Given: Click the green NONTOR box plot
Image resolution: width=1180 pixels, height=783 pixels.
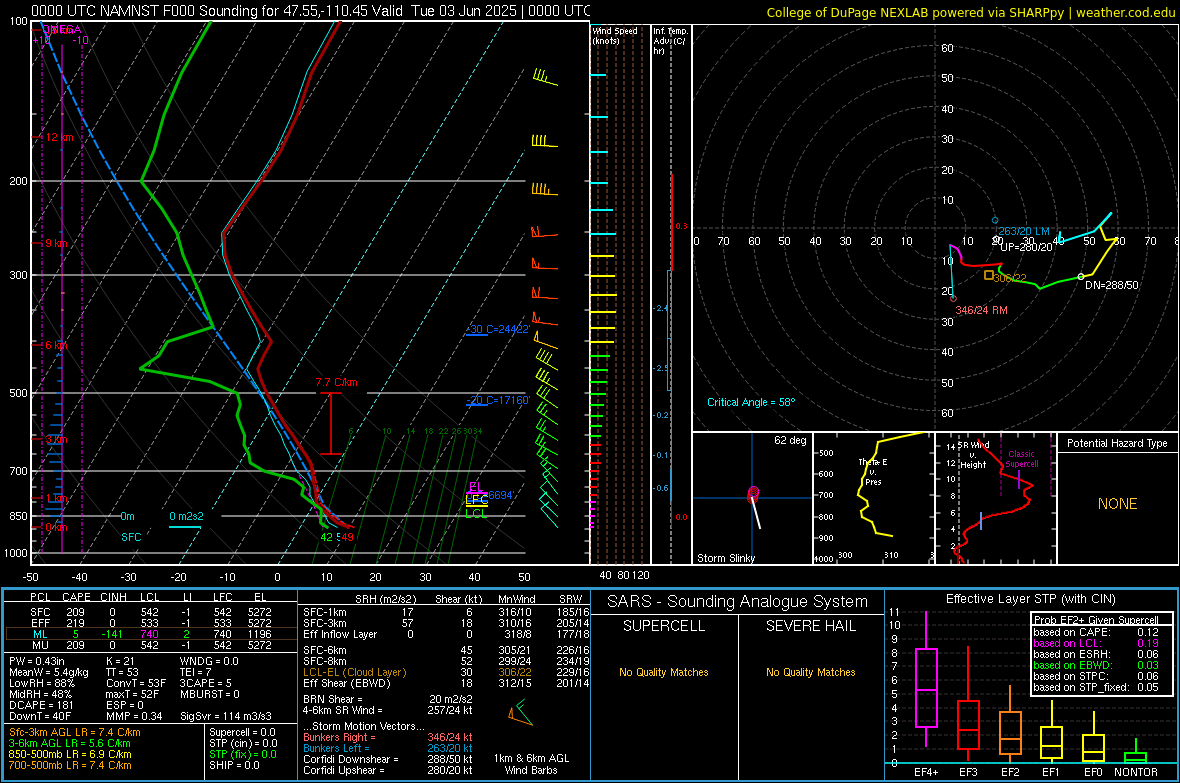Looking at the screenshot, I should (1135, 757).
